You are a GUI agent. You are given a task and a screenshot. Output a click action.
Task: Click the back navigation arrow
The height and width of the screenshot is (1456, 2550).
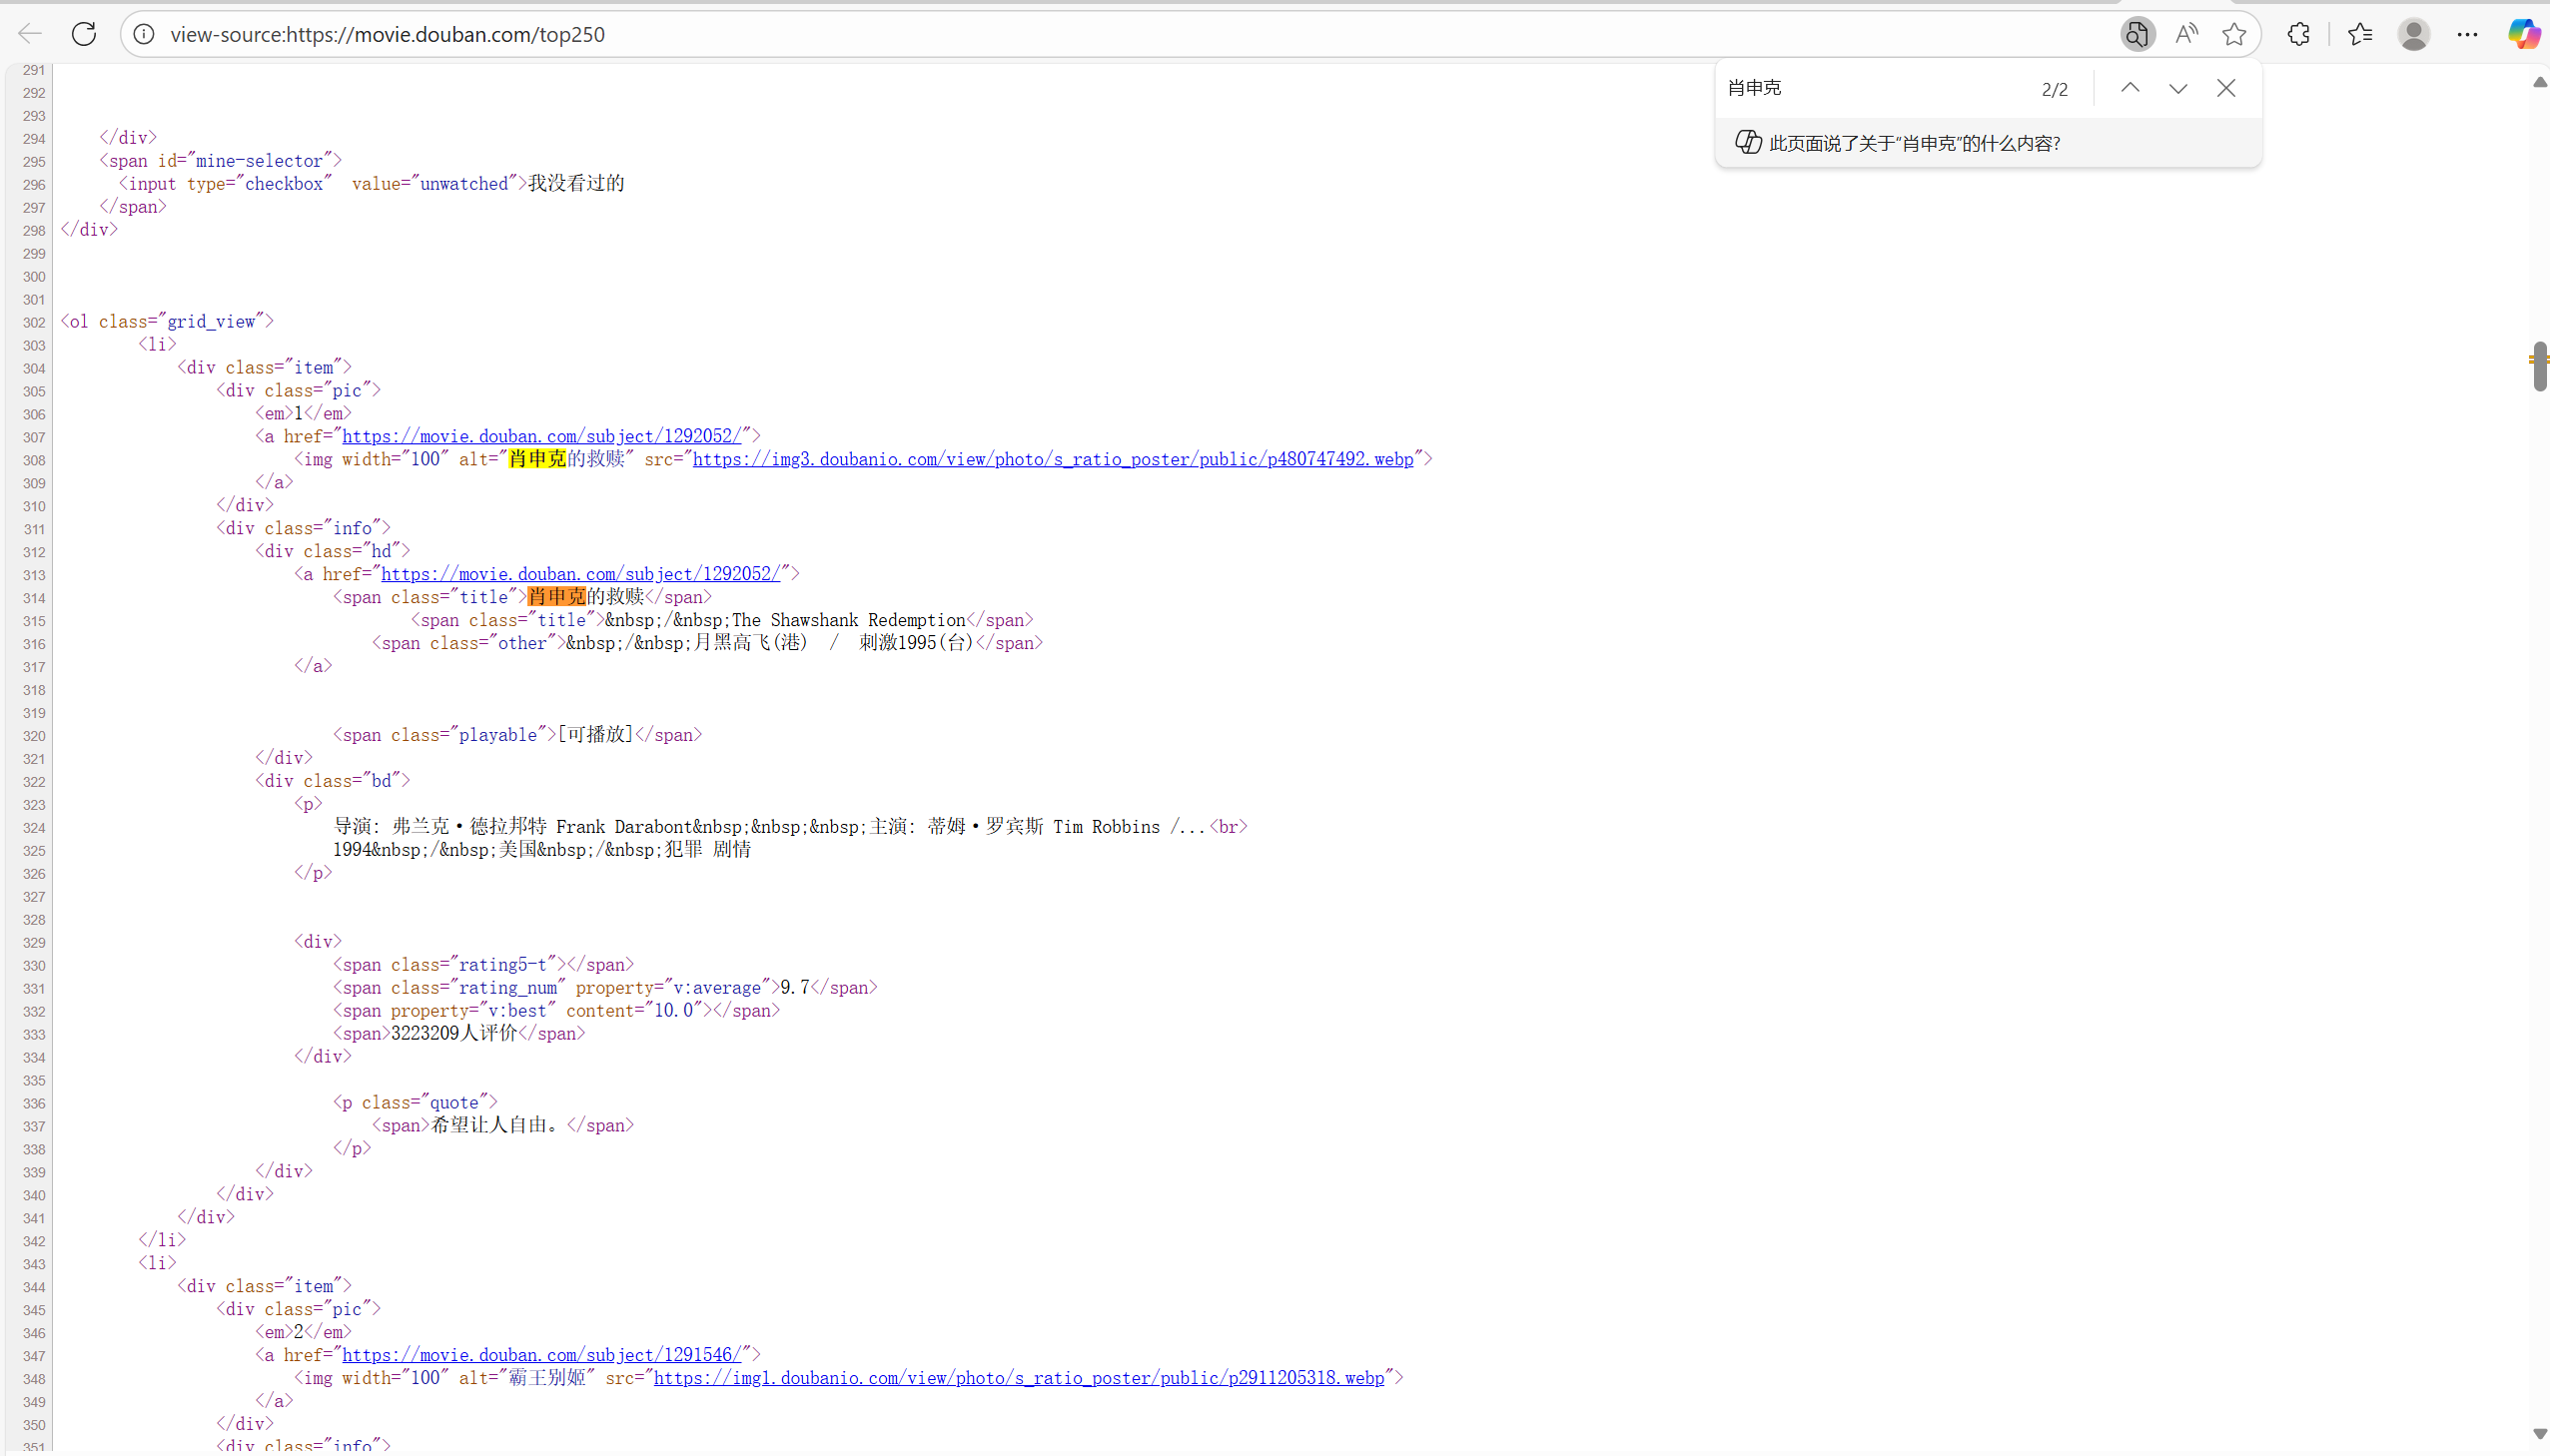point(30,34)
